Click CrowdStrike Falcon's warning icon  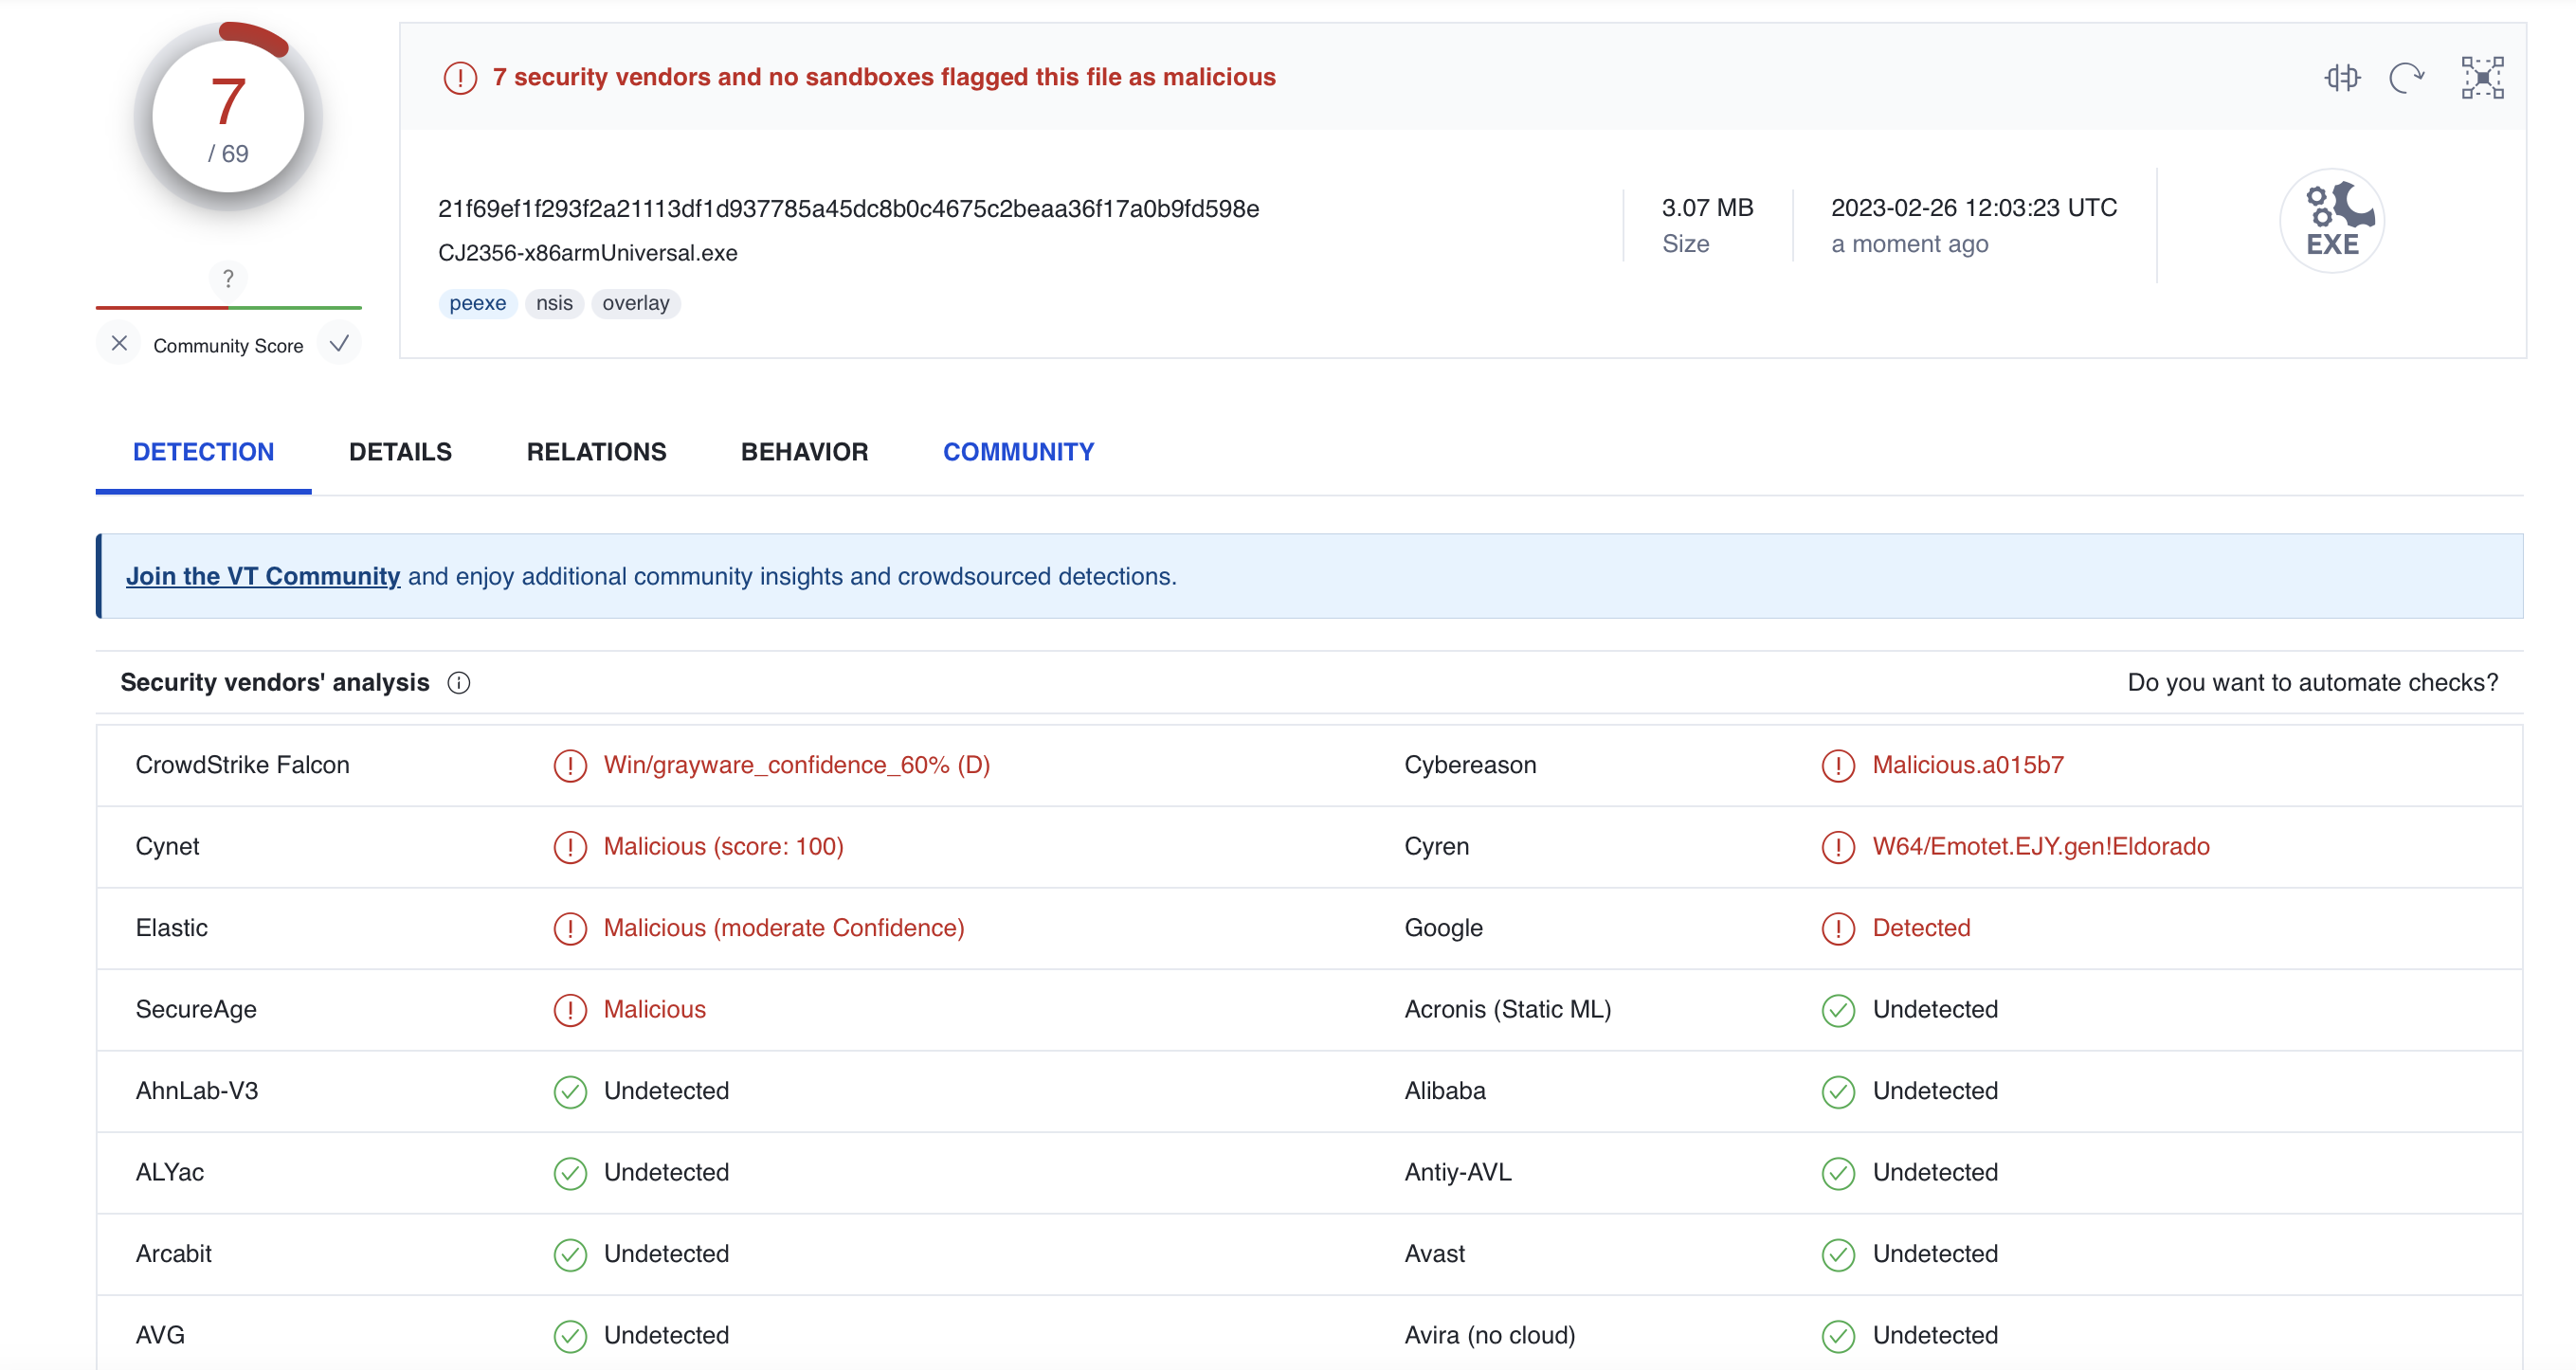(x=570, y=766)
